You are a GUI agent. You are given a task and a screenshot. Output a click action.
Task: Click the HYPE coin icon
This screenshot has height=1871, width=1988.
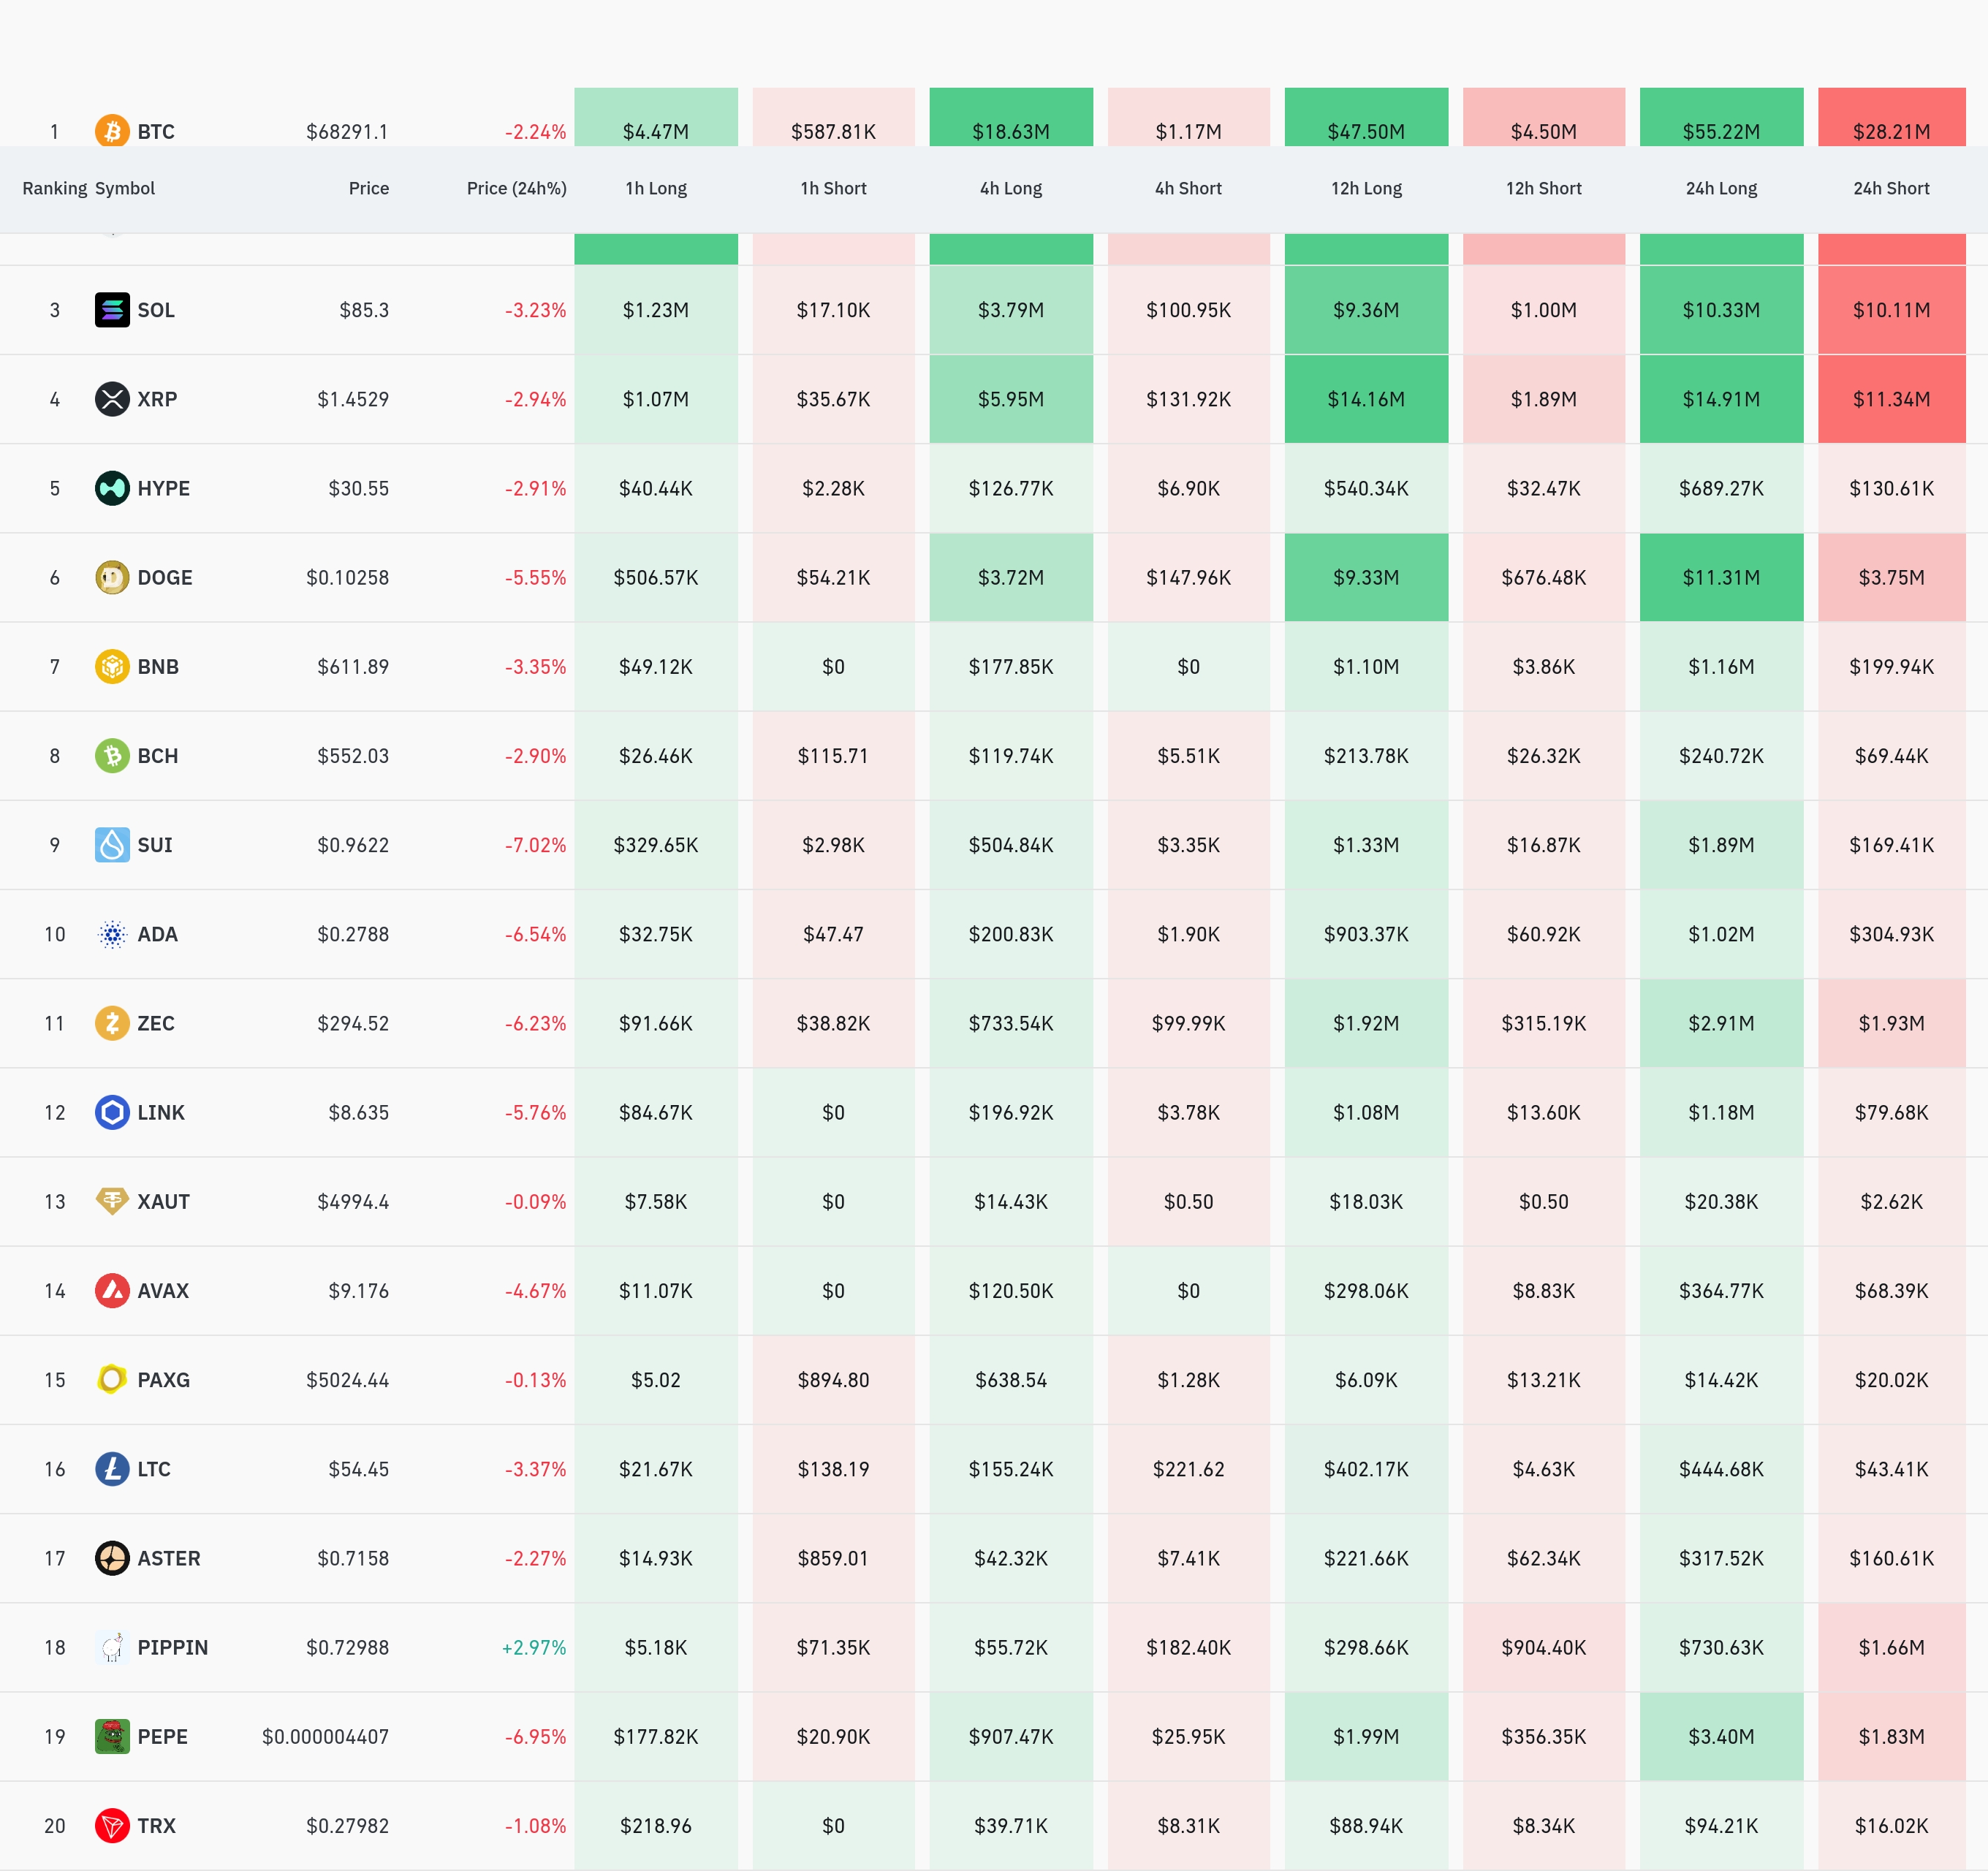click(x=112, y=488)
